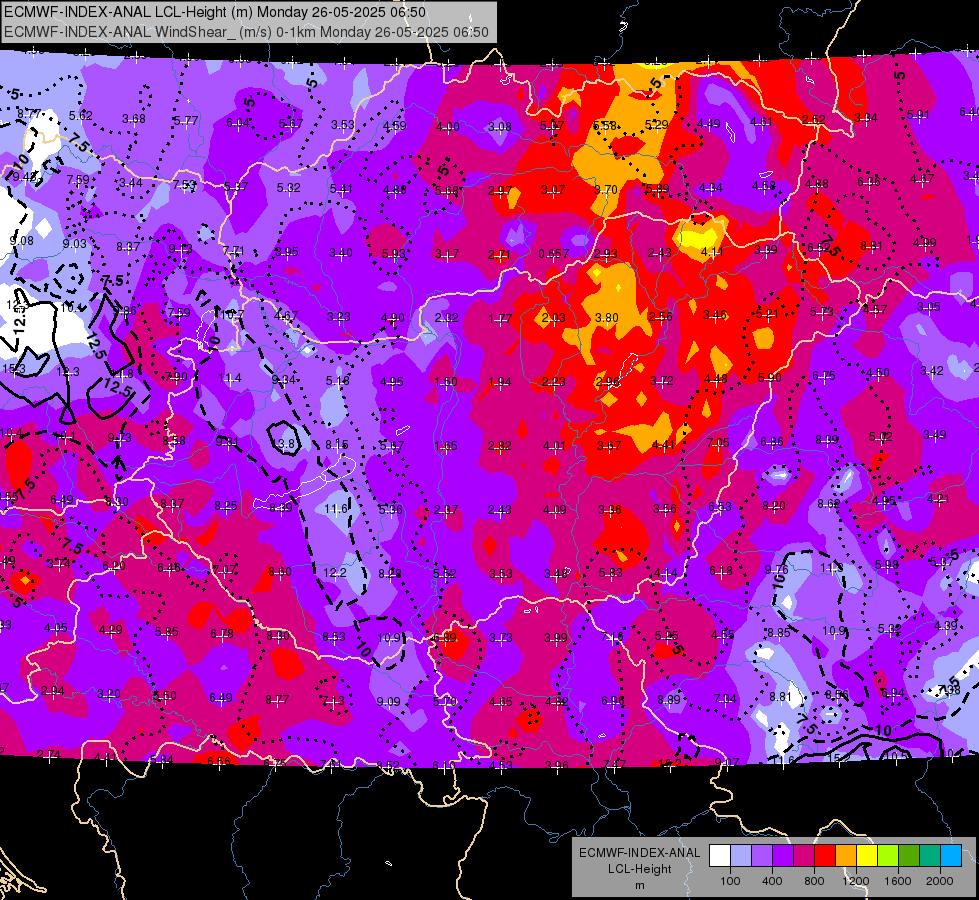The height and width of the screenshot is (900, 979).
Task: Click the grid value '1.50'
Action: [x=446, y=382]
